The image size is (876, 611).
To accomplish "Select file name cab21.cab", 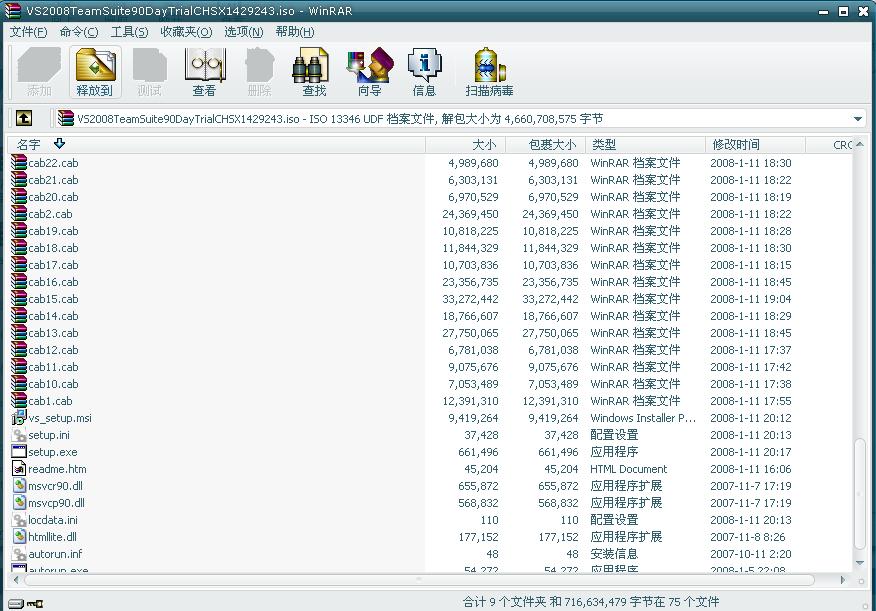I will tap(53, 180).
